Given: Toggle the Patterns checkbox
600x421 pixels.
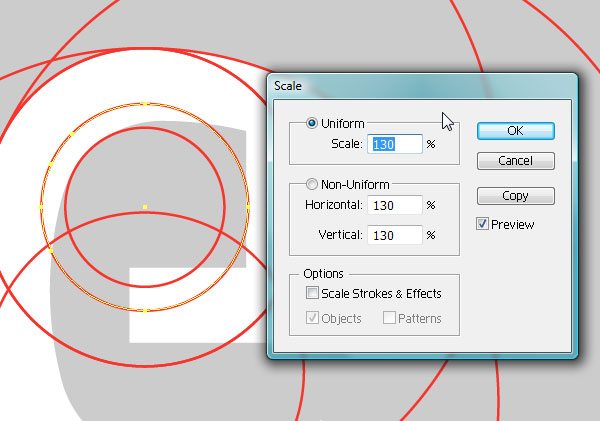Looking at the screenshot, I should [x=389, y=318].
